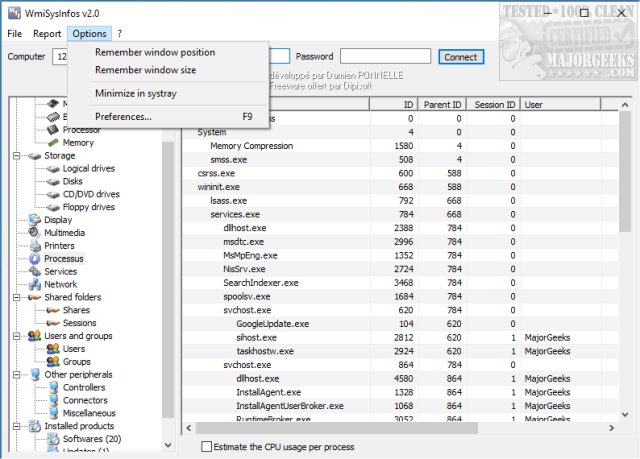
Task: Choose Remember window position
Action: tap(168, 52)
